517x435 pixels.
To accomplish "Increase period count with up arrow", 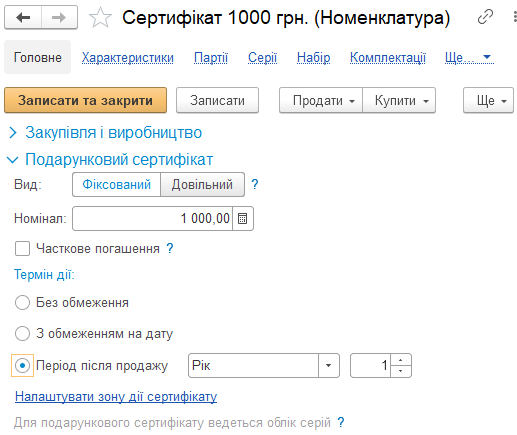I will [401, 360].
